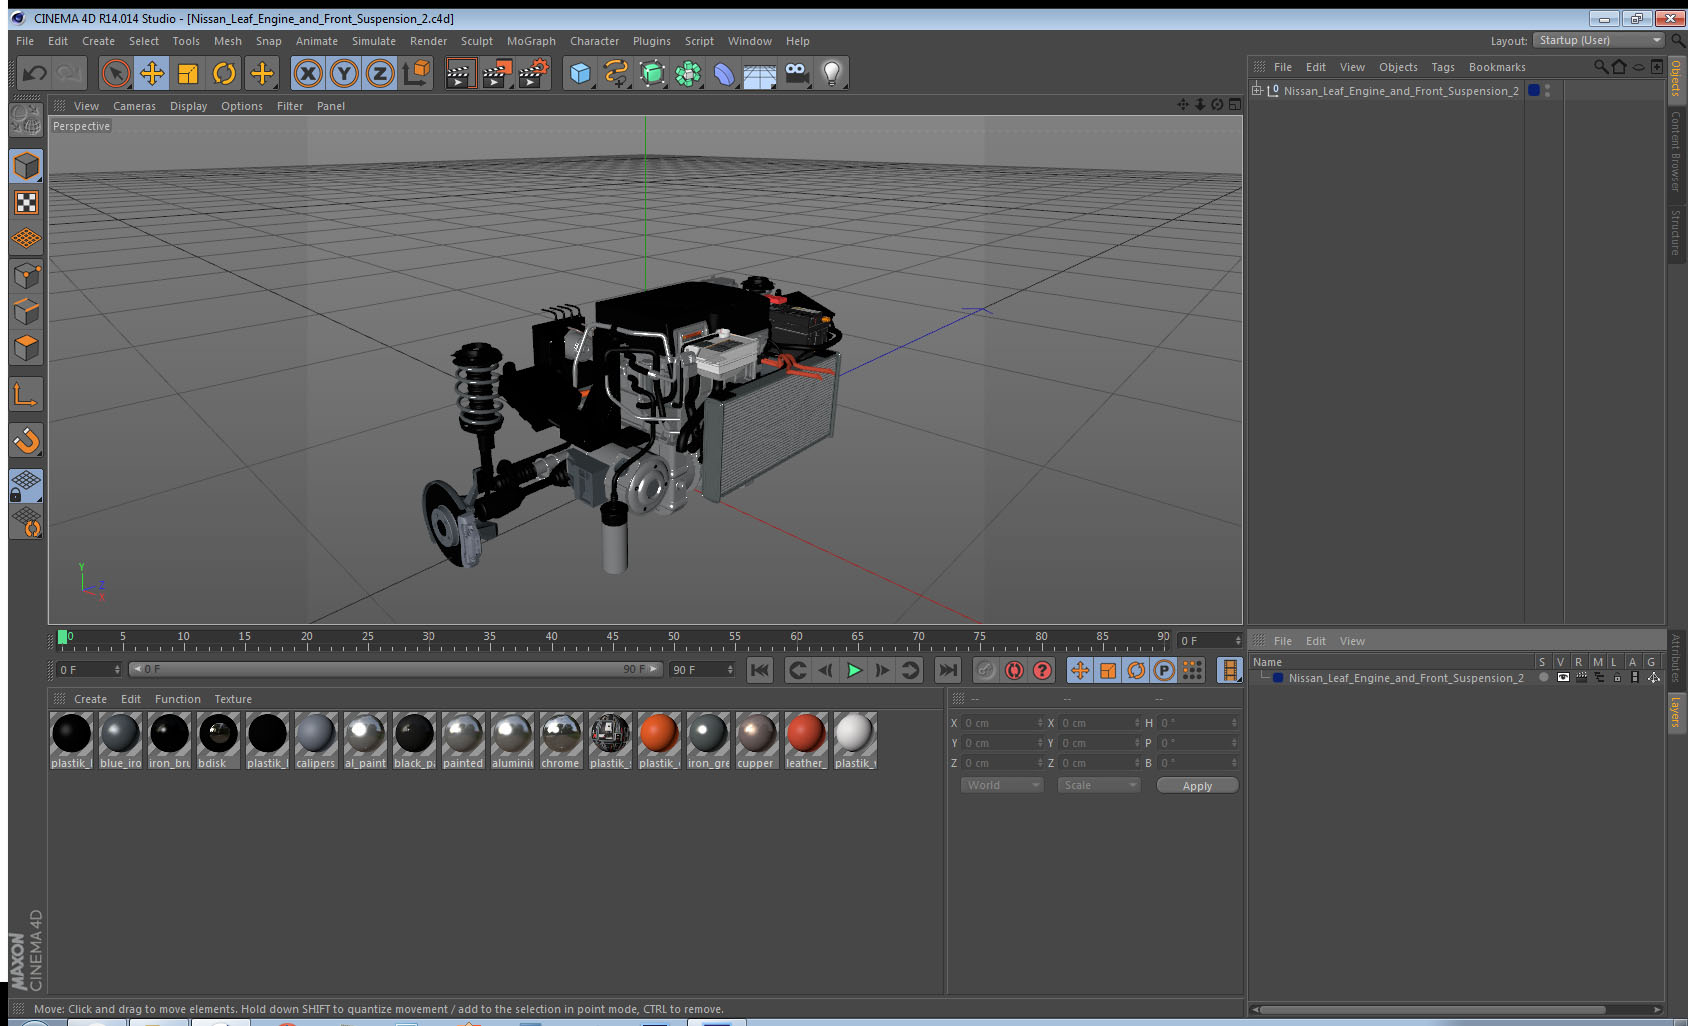Add Array modeling object icon
Viewport: 1688px width, 1026px height.
point(688,73)
